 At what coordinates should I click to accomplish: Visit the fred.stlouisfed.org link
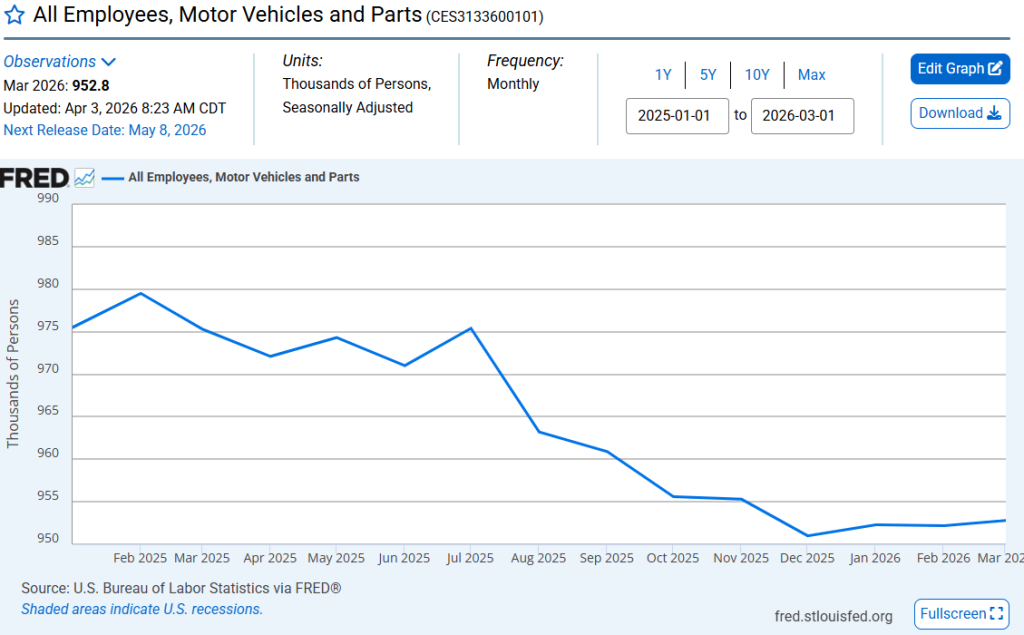pos(833,616)
